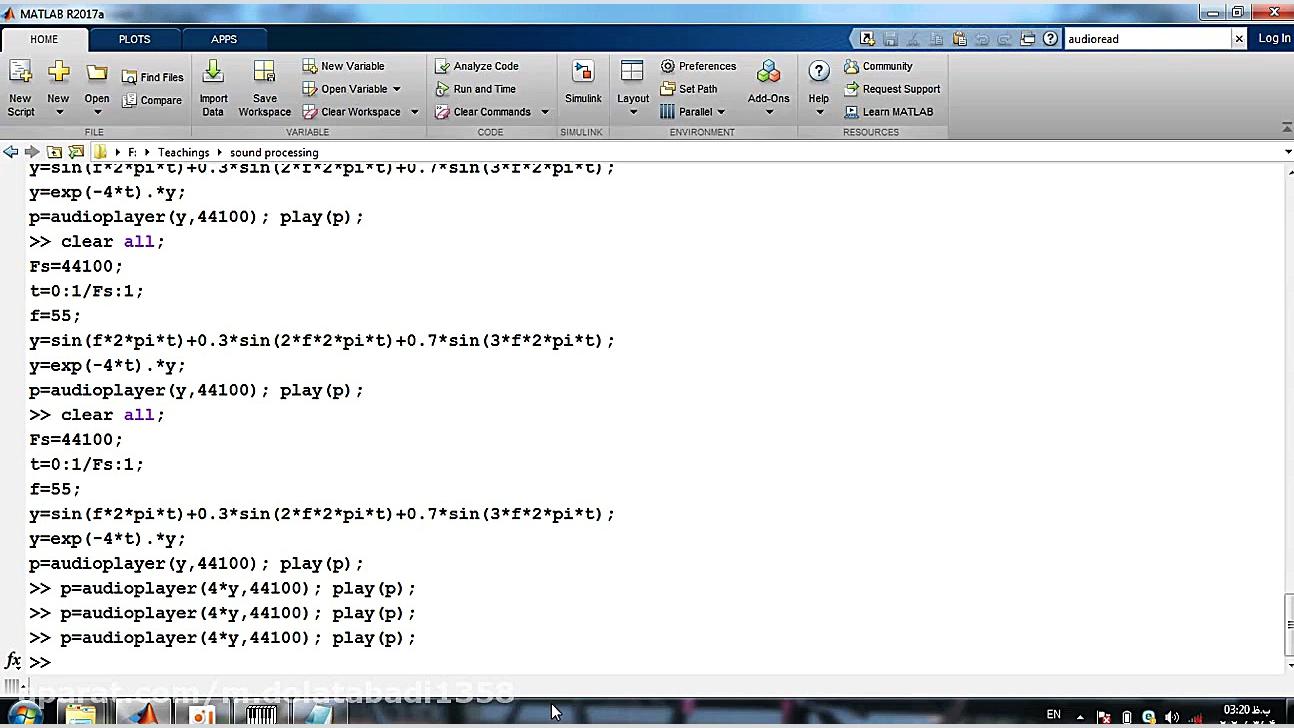Expand the Open file dropdown
This screenshot has height=728, width=1294.
point(97,112)
